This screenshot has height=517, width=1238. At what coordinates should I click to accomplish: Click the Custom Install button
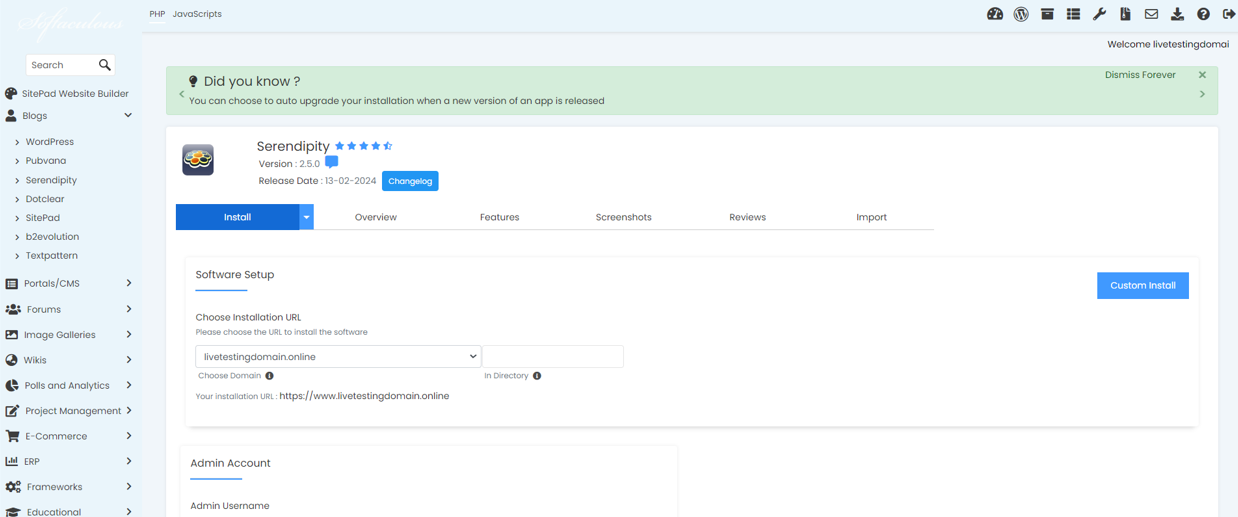point(1142,286)
